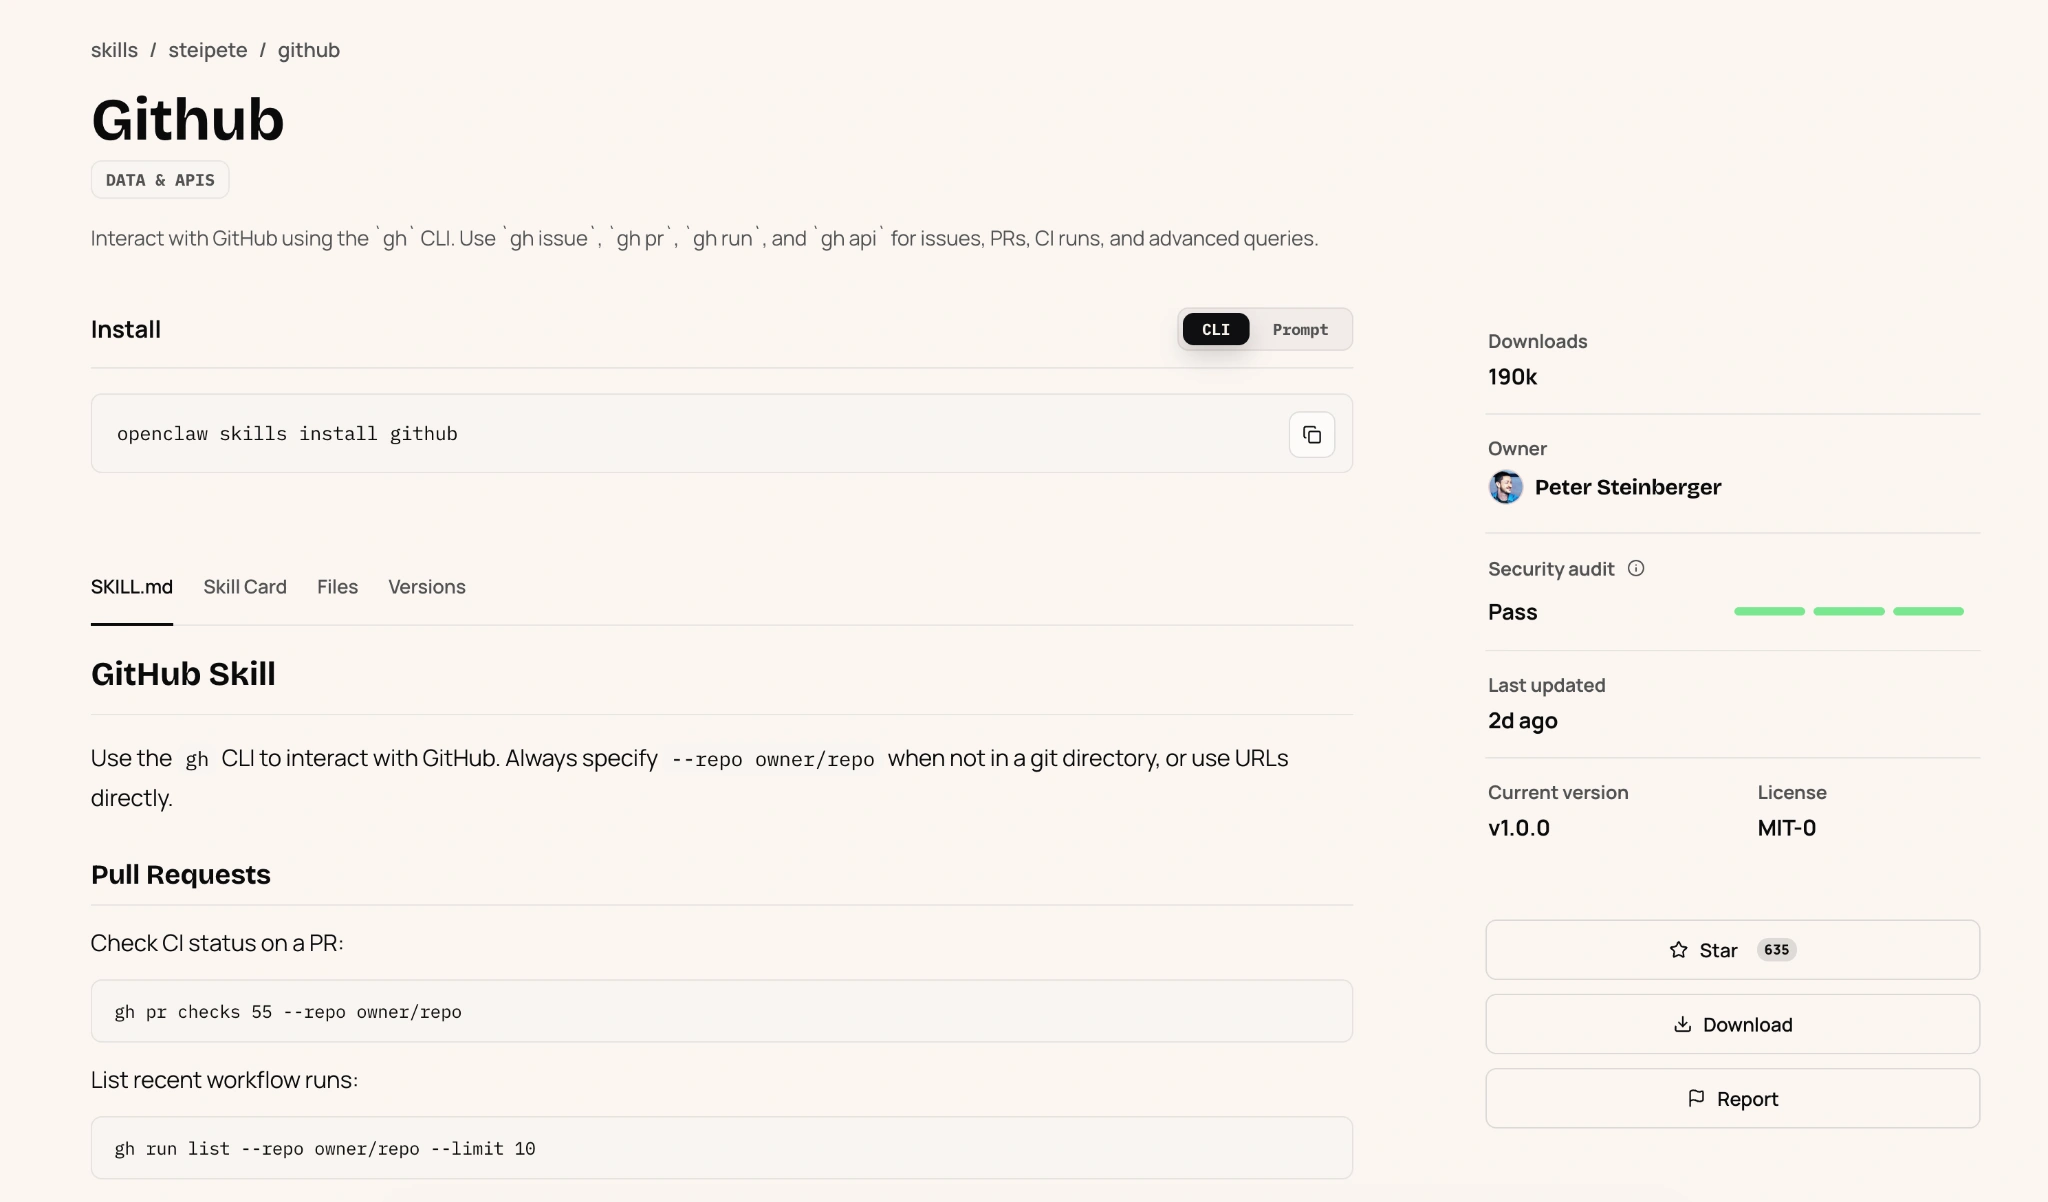Click the Last updated value '2d ago'
This screenshot has width=2048, height=1202.
(x=1522, y=721)
